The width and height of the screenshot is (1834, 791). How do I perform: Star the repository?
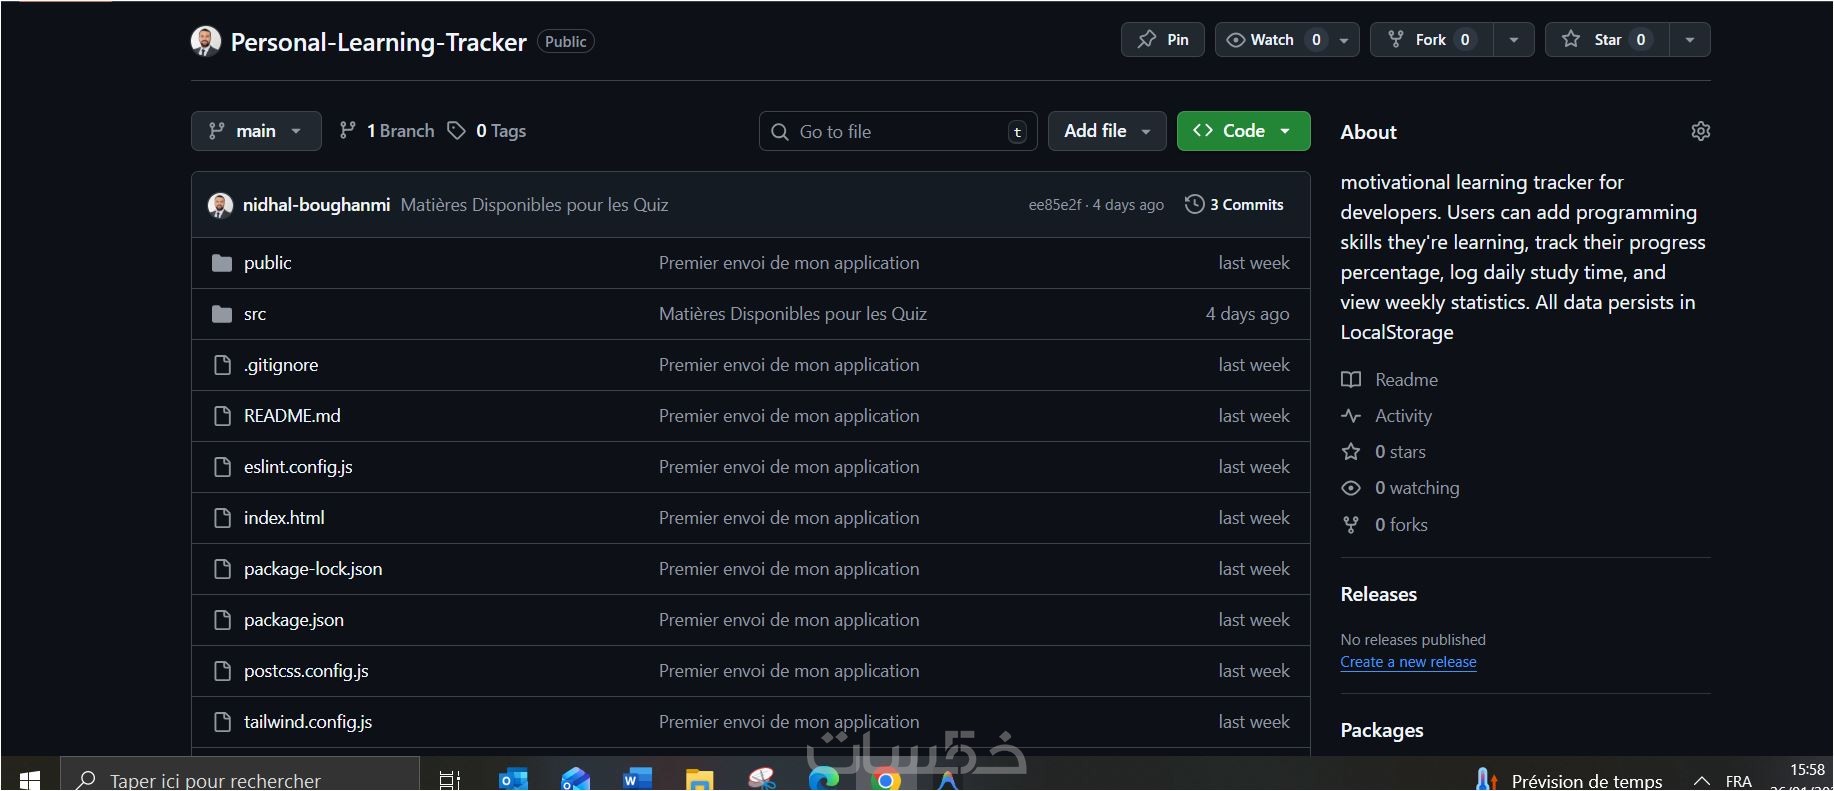pos(1607,40)
